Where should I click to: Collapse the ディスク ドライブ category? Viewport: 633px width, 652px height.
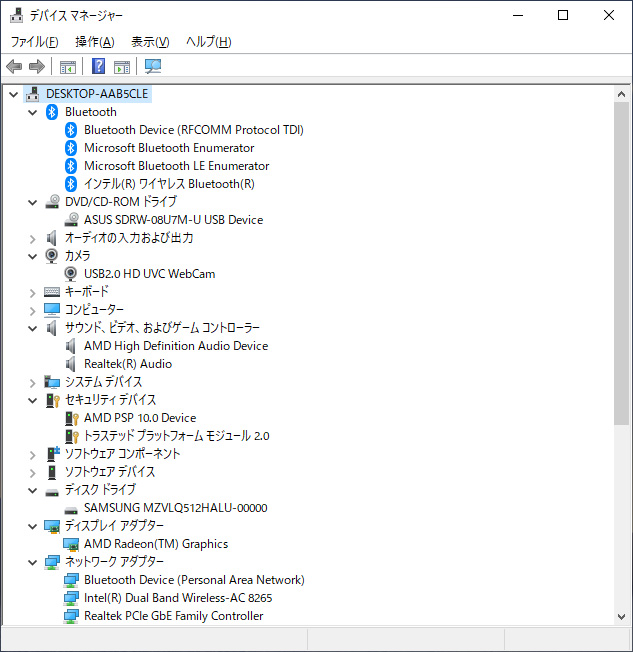[x=32, y=491]
